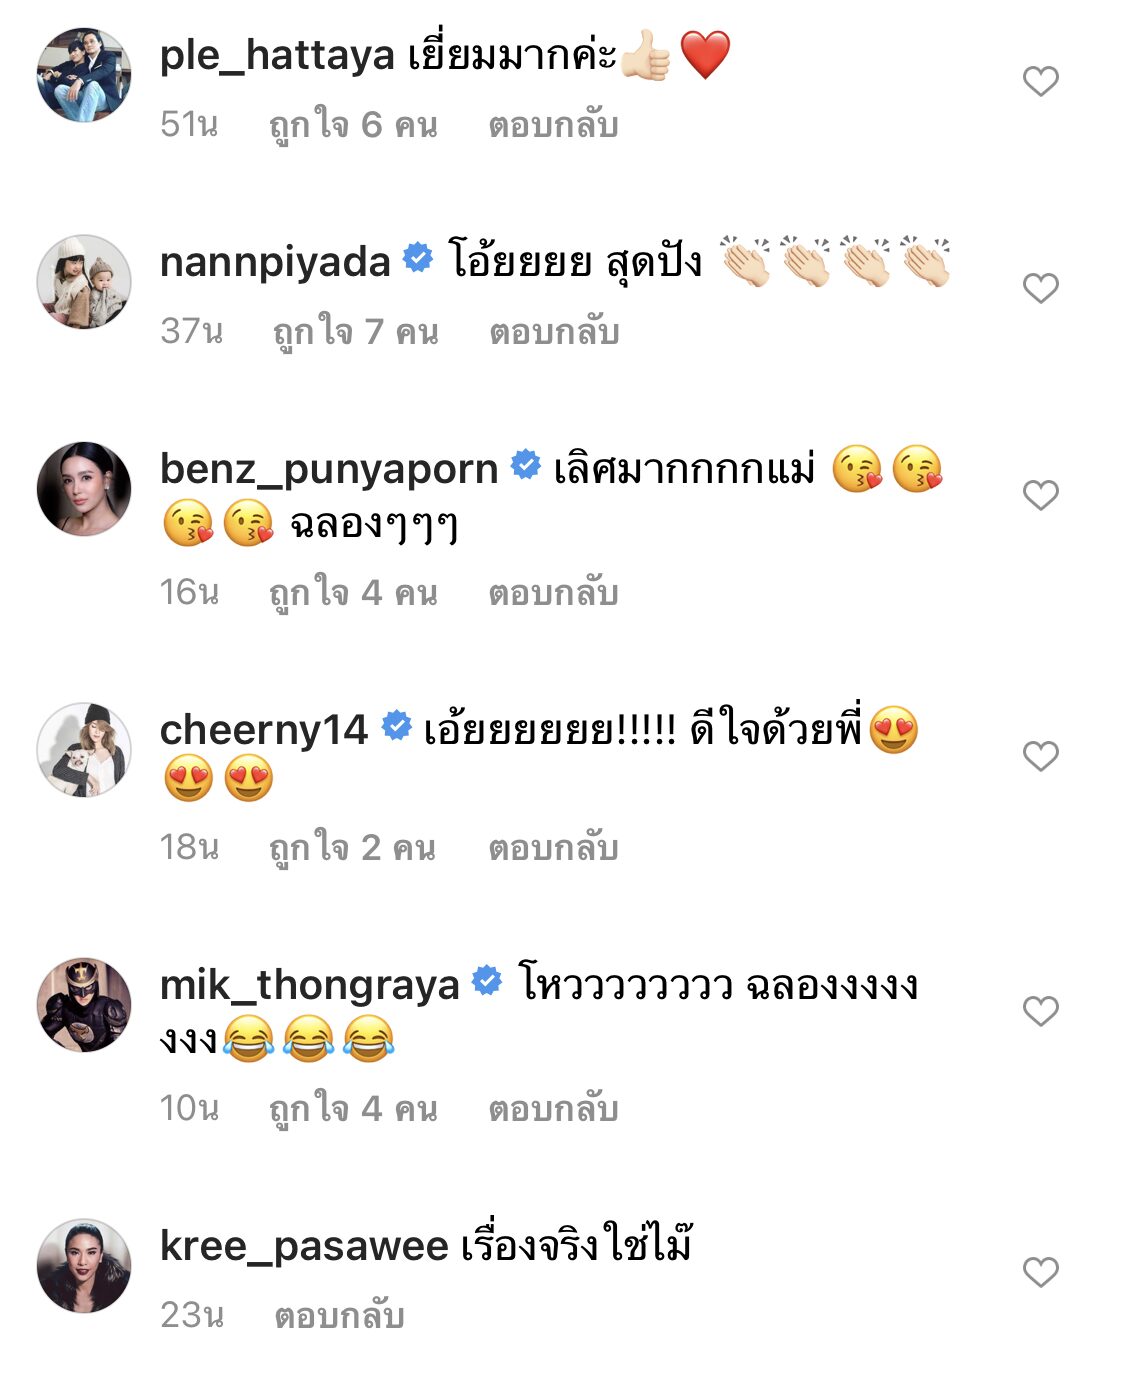Image resolution: width=1125 pixels, height=1378 pixels.
Task: Open the username link benz_punyaporn
Action: point(329,469)
